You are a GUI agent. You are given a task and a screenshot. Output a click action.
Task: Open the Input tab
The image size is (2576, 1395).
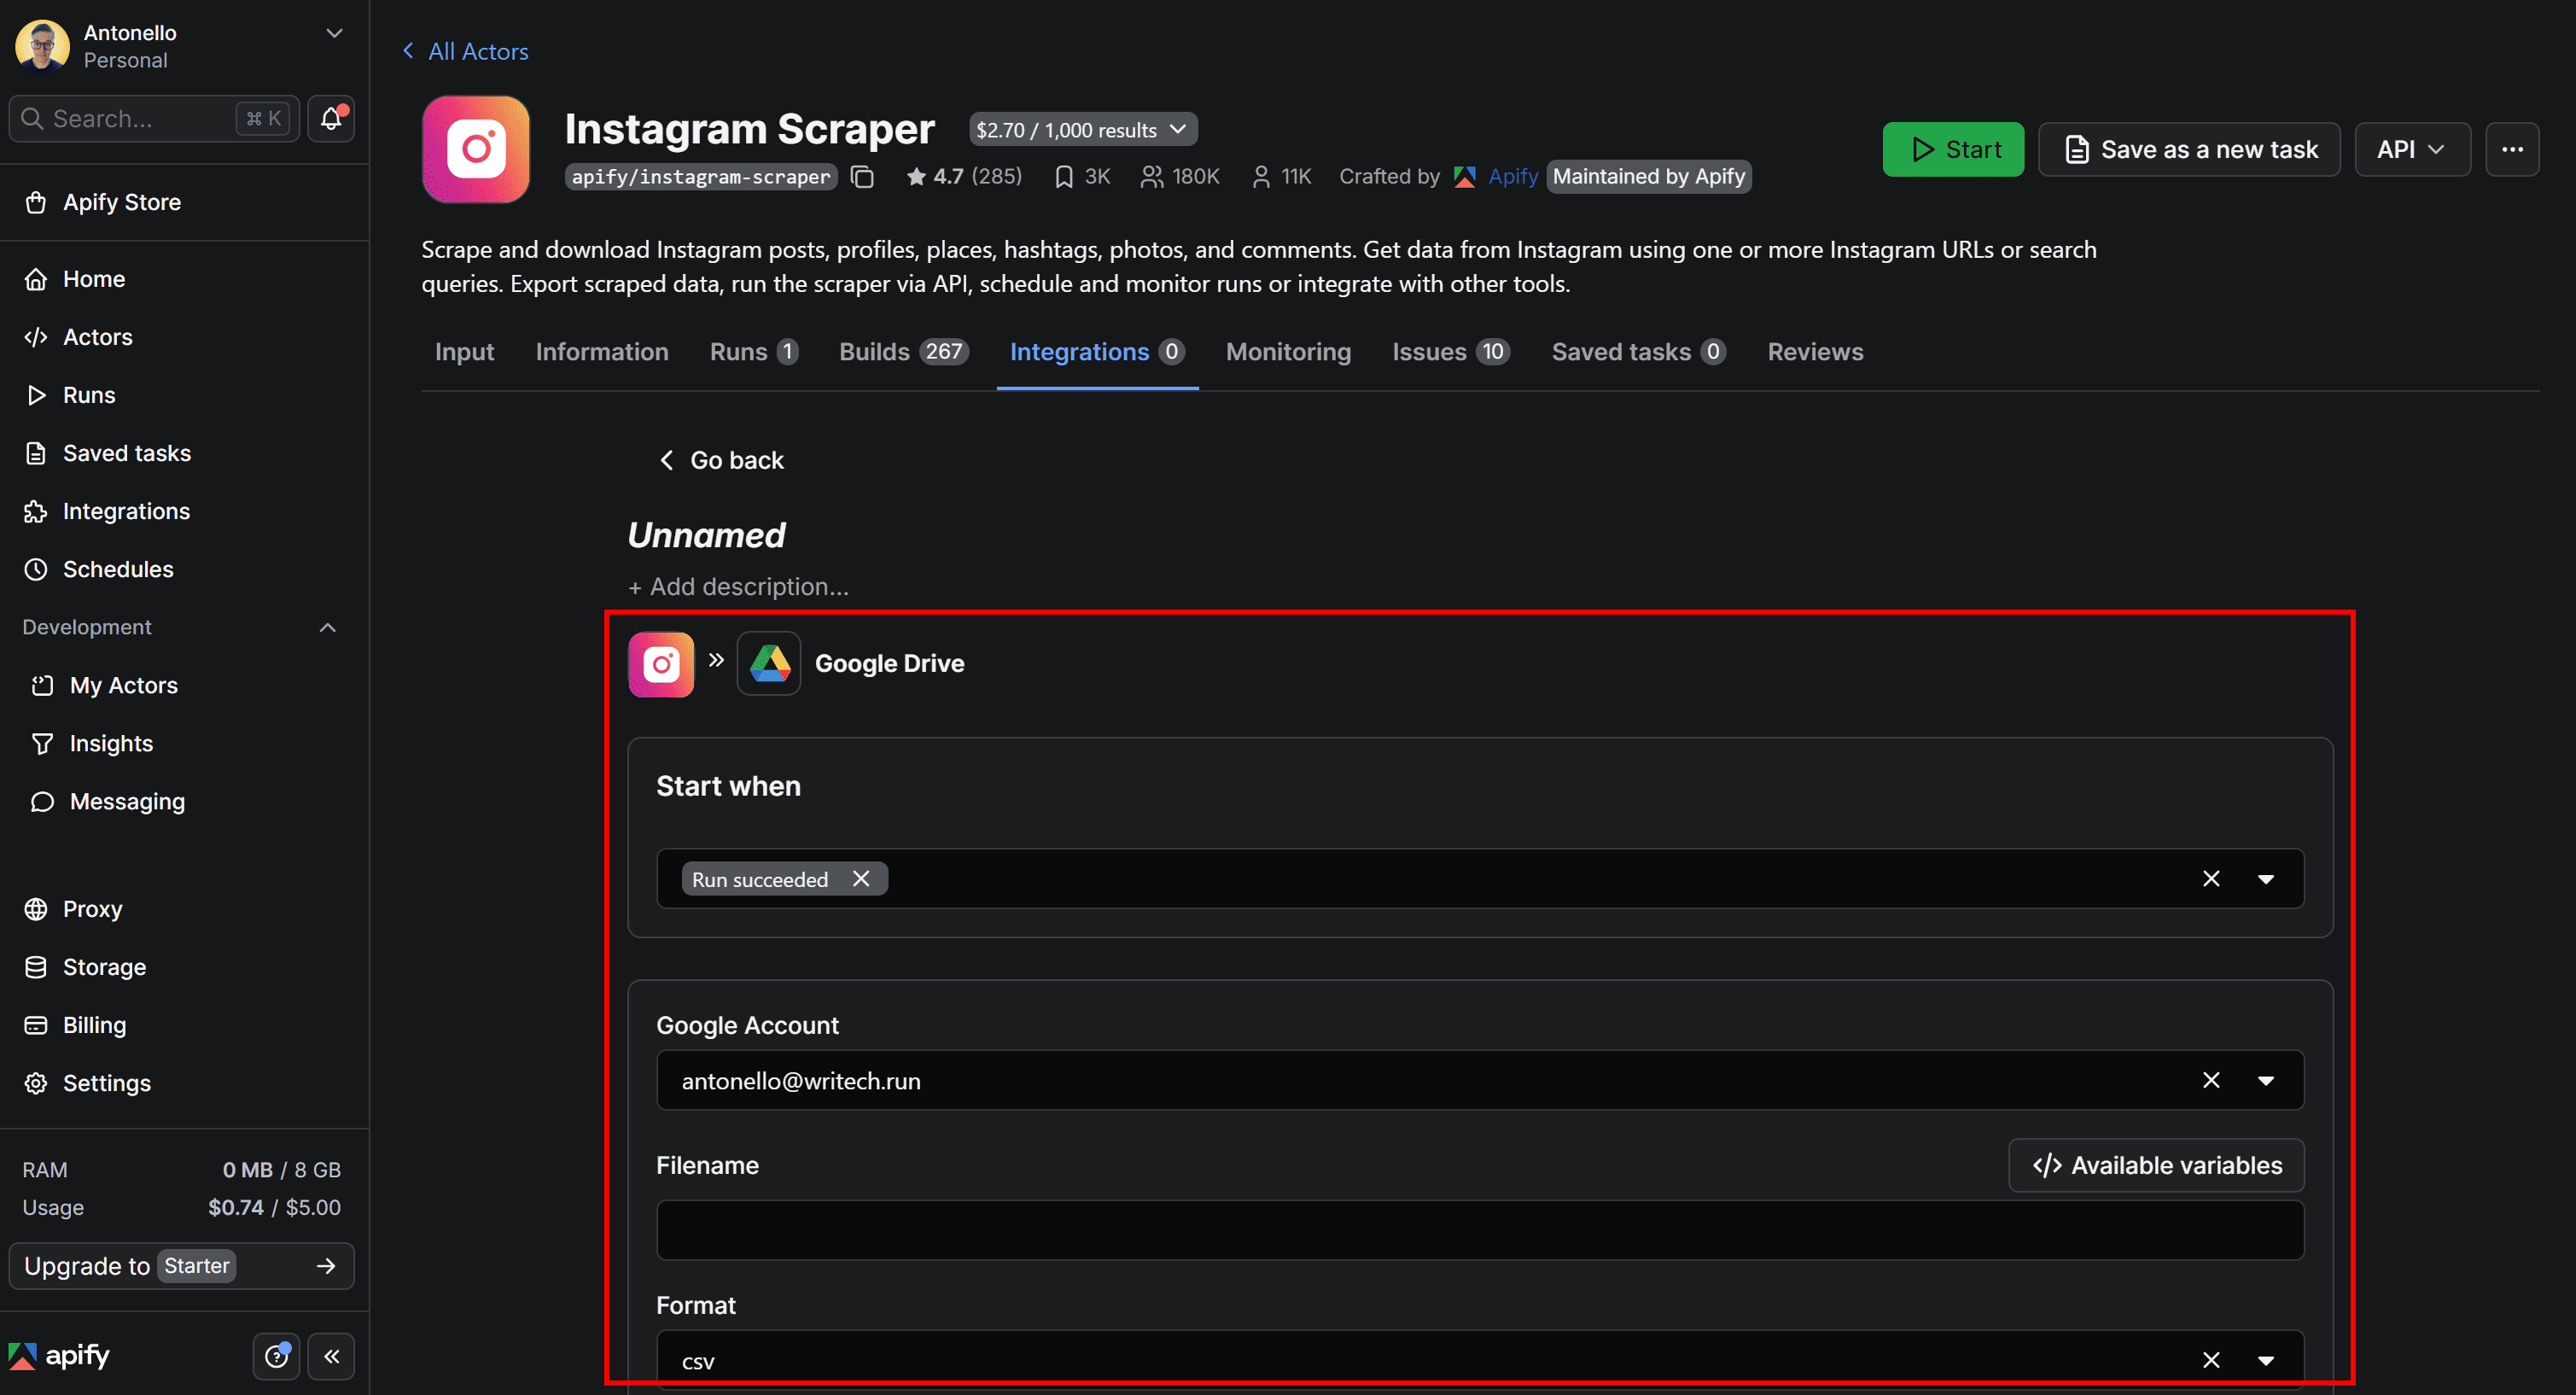tap(464, 351)
